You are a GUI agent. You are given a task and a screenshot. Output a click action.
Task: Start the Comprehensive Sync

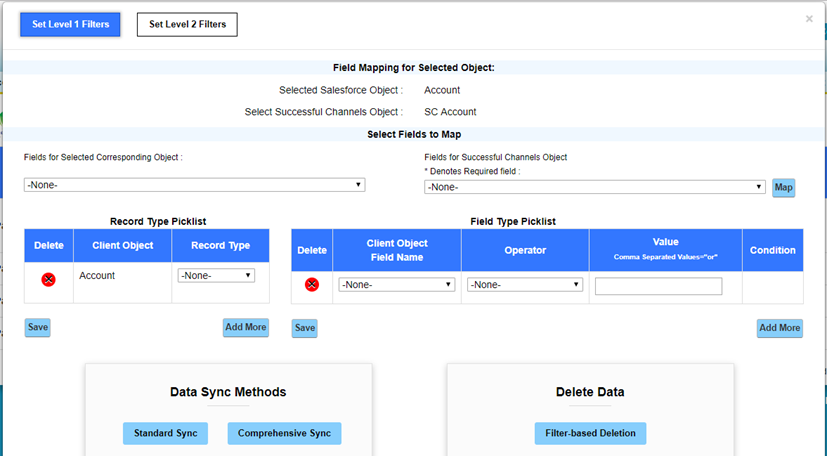(284, 433)
